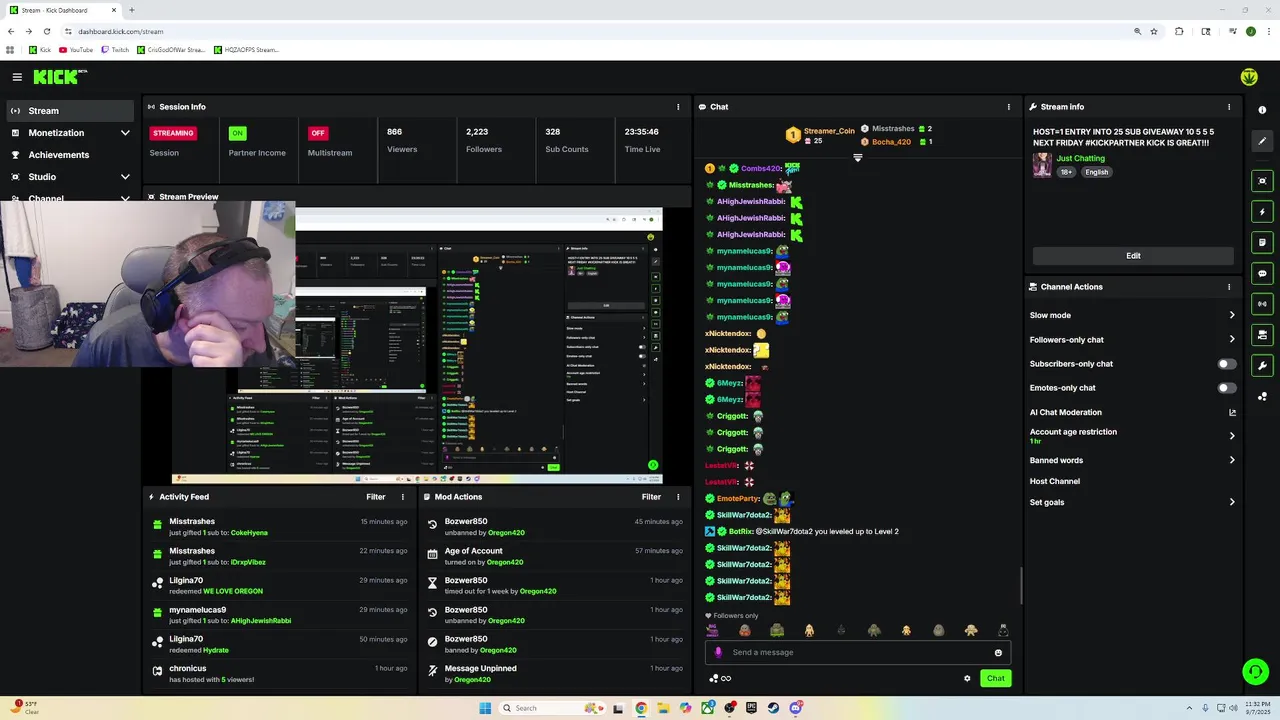Toggle the lightning bolt activity feed widget icon
1280x720 pixels.
point(1262,212)
